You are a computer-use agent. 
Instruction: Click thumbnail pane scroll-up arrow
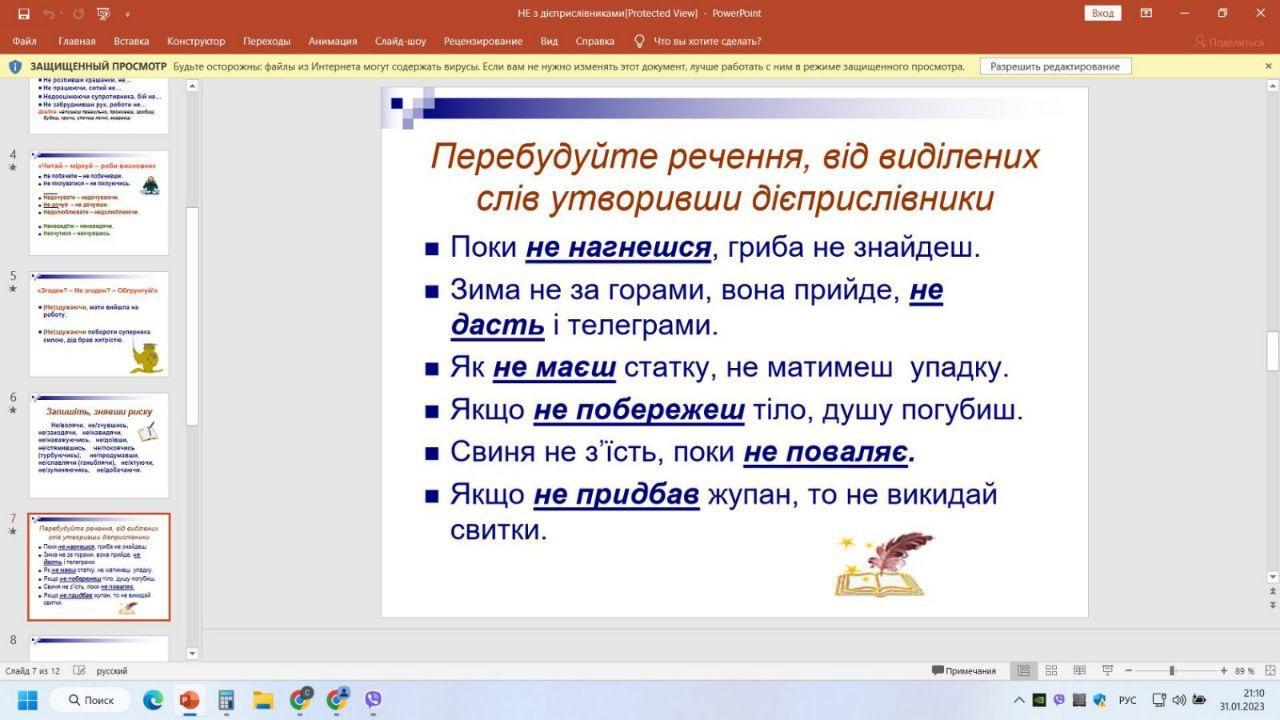click(192, 87)
